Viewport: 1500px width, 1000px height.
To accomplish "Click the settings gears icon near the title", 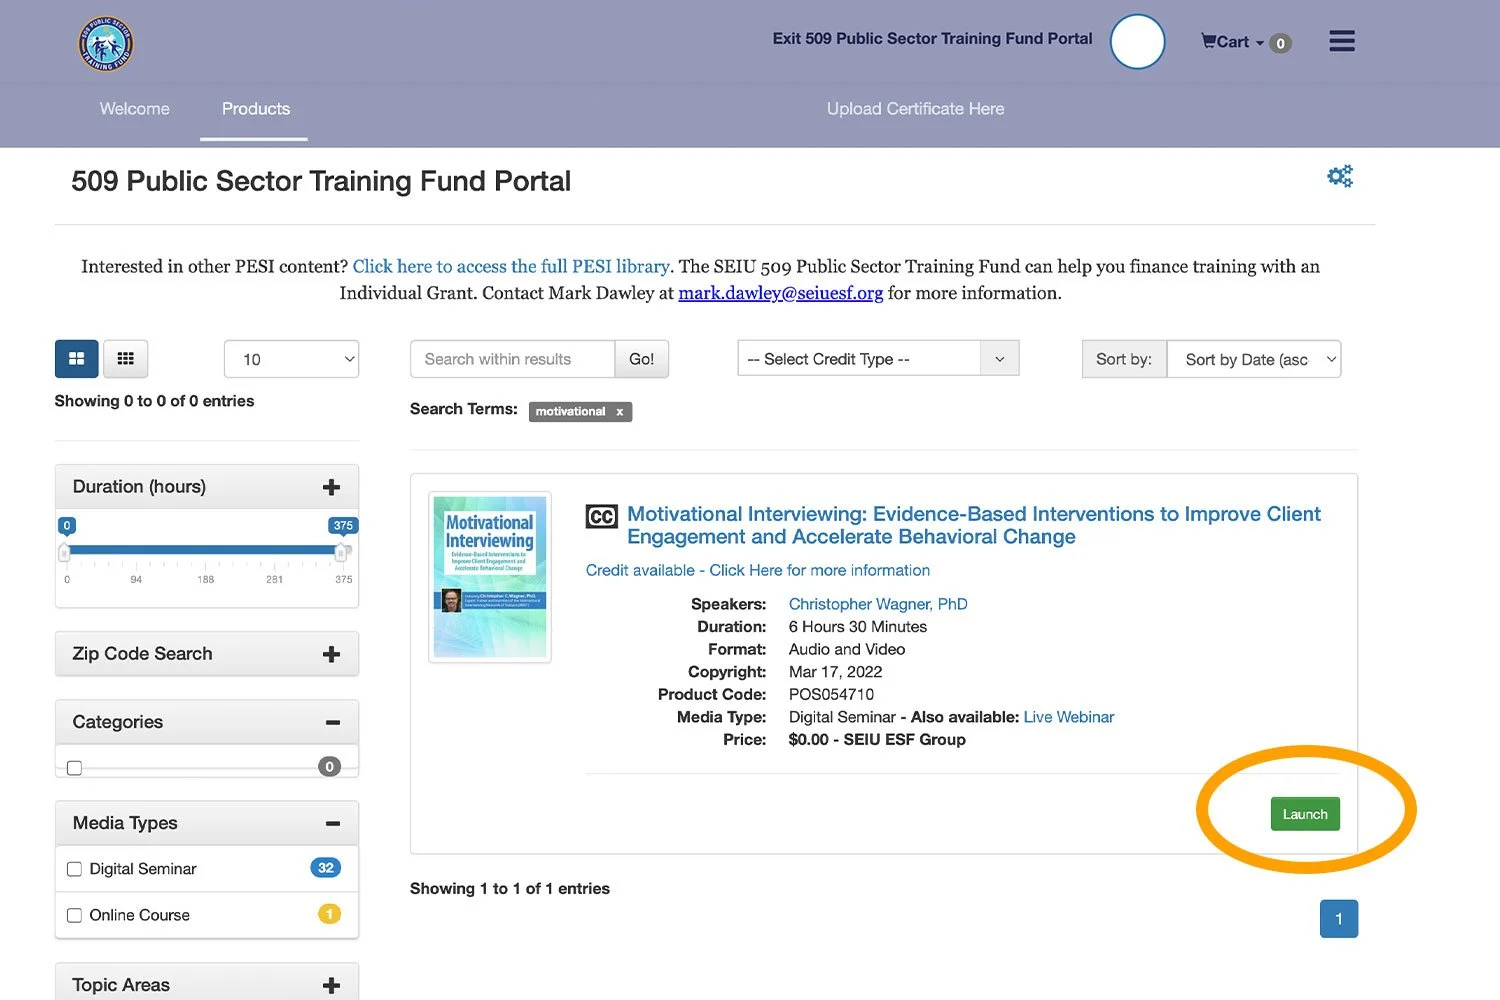I will [x=1340, y=176].
